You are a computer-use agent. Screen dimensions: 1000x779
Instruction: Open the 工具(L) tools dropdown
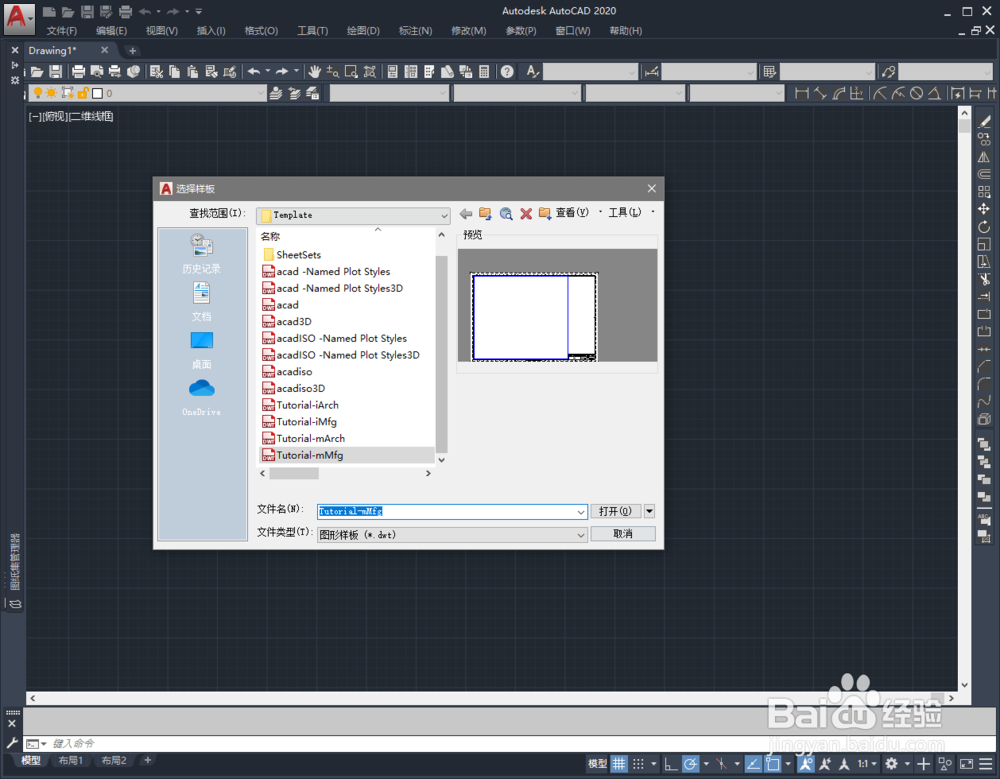(652, 212)
